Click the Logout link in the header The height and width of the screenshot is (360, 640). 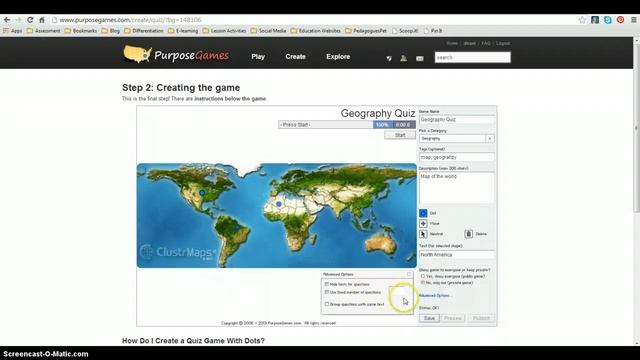click(503, 43)
